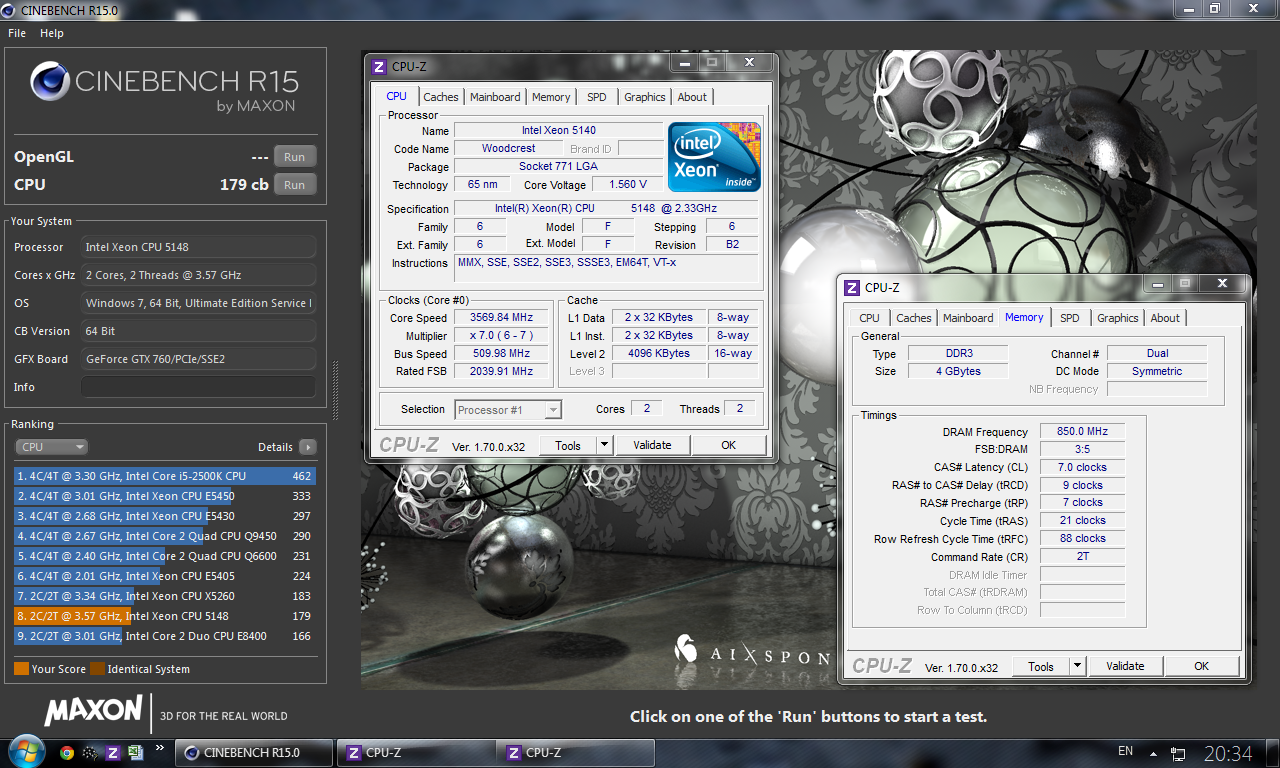Open the CPU dropdown in the Ranking panel
Screen dimensions: 1280x768
[x=51, y=447]
